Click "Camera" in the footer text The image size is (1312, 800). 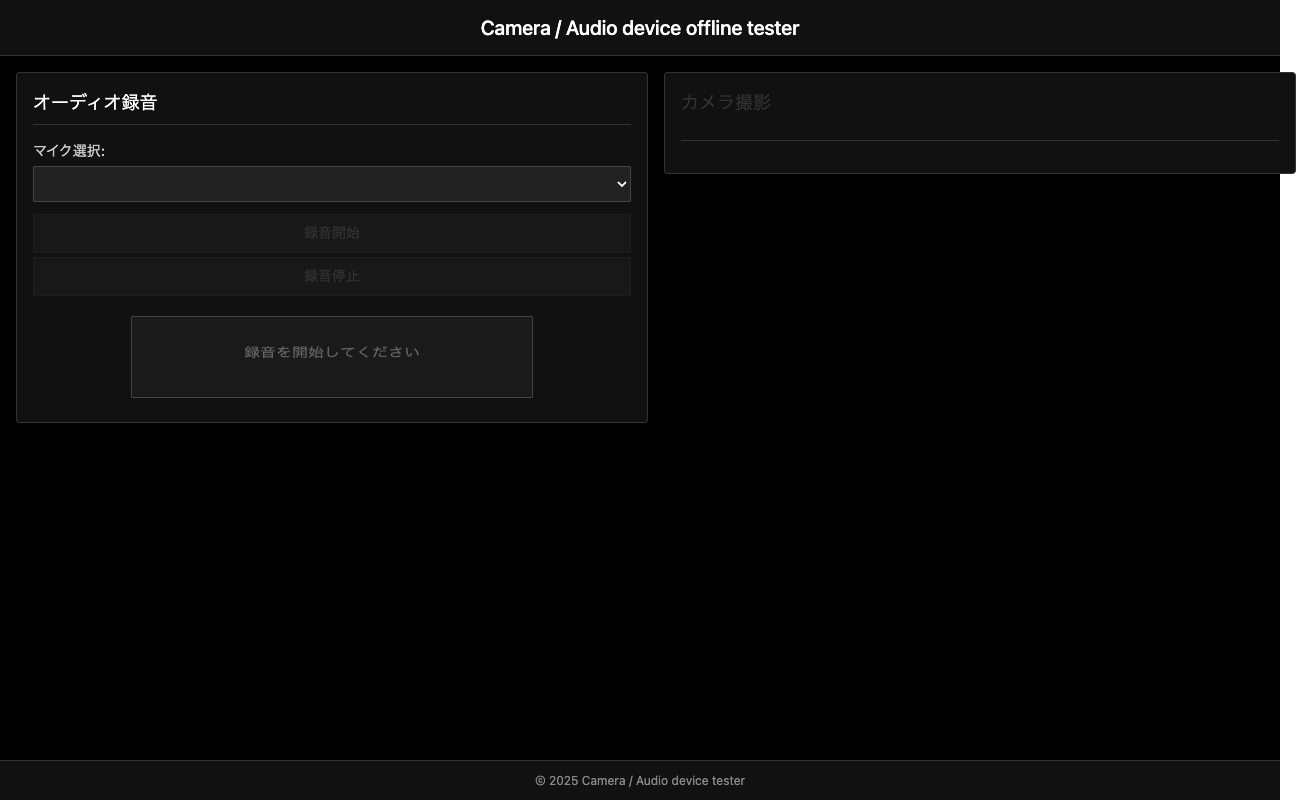pos(603,781)
